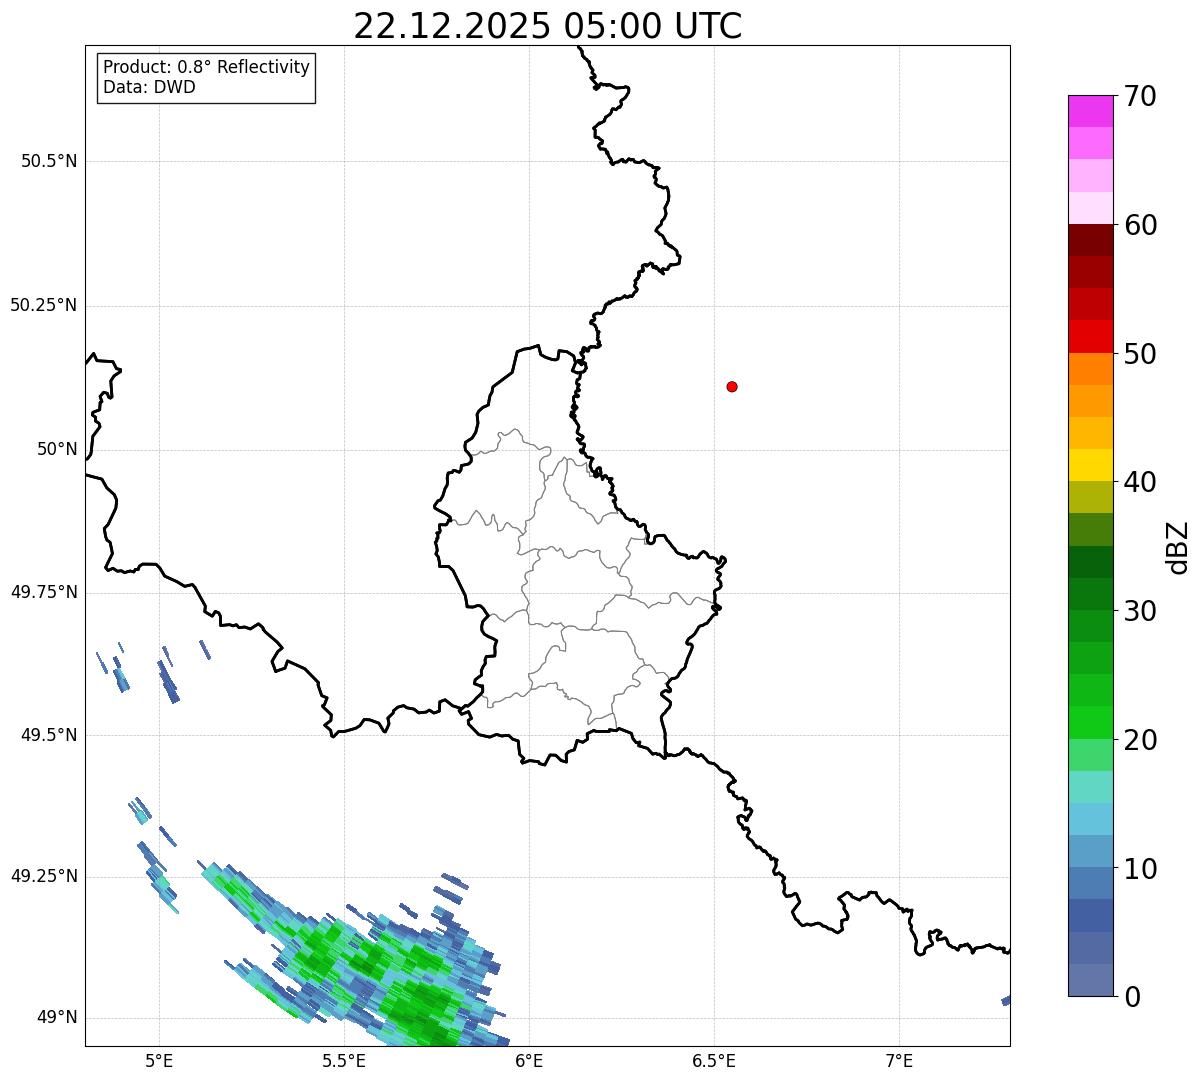
Task: Click the 50°N latitude label
Action: 57,449
